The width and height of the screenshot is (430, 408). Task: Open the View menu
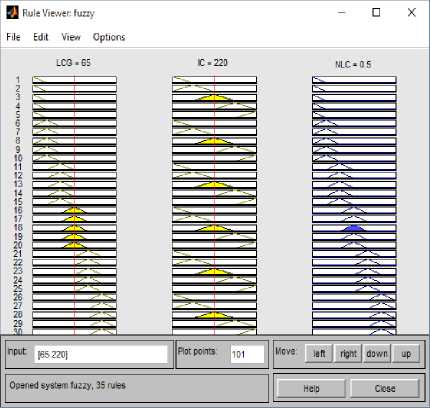click(x=71, y=37)
